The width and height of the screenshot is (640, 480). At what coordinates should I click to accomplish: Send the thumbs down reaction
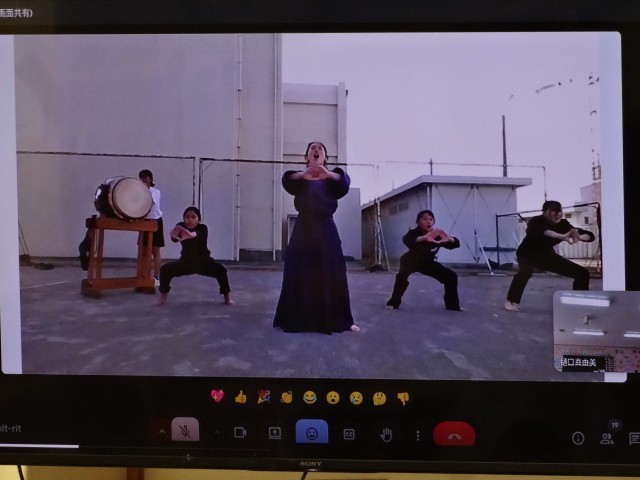coord(403,397)
